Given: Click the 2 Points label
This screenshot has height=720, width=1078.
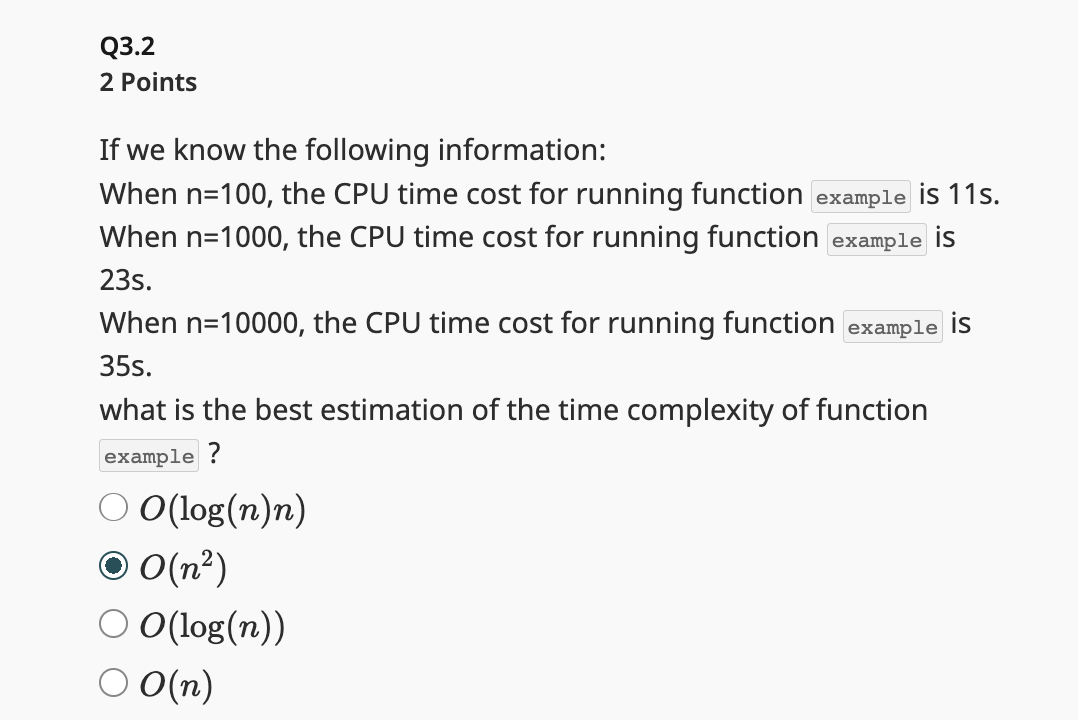Looking at the screenshot, I should [x=147, y=83].
